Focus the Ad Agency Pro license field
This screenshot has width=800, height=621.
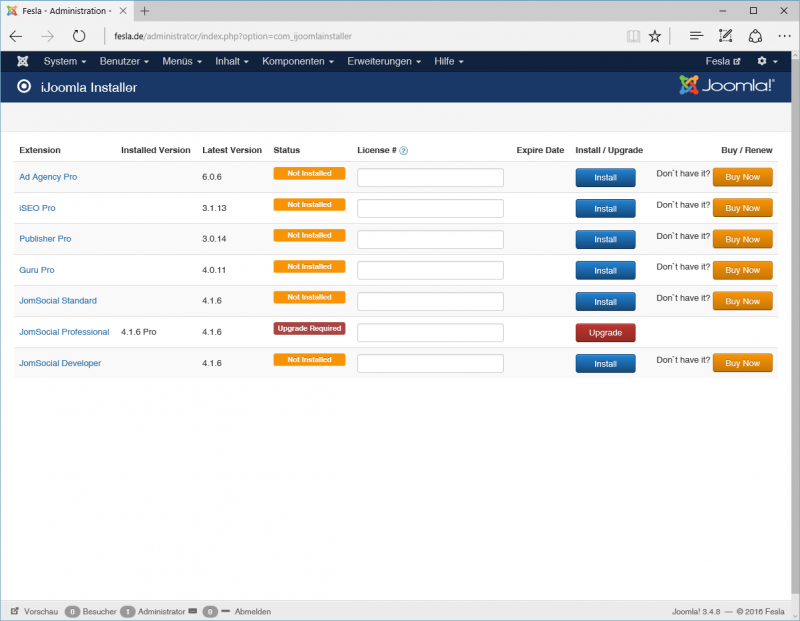[x=430, y=178]
